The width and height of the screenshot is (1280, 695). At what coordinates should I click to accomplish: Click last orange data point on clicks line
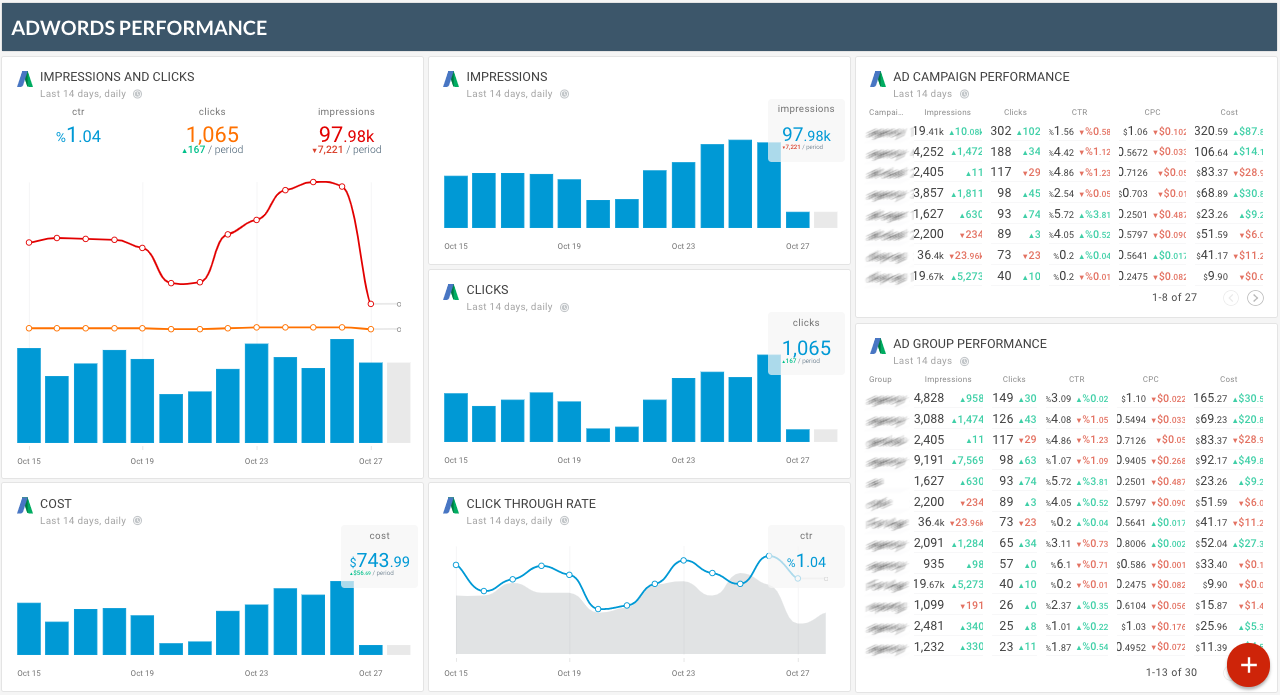tap(371, 329)
